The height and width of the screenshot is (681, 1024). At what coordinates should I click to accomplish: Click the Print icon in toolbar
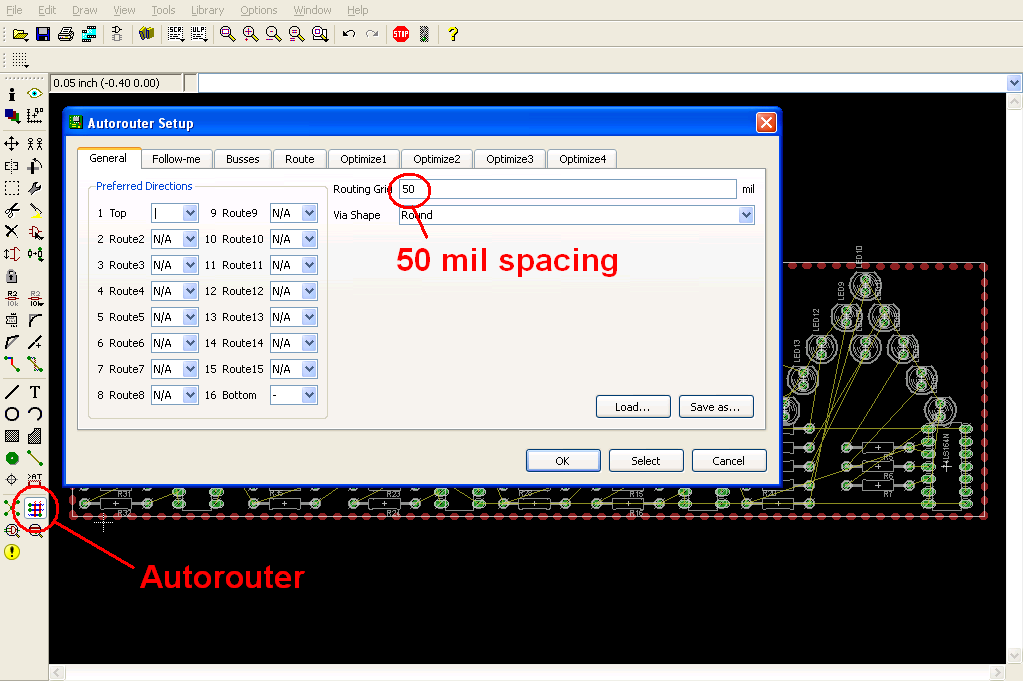65,34
